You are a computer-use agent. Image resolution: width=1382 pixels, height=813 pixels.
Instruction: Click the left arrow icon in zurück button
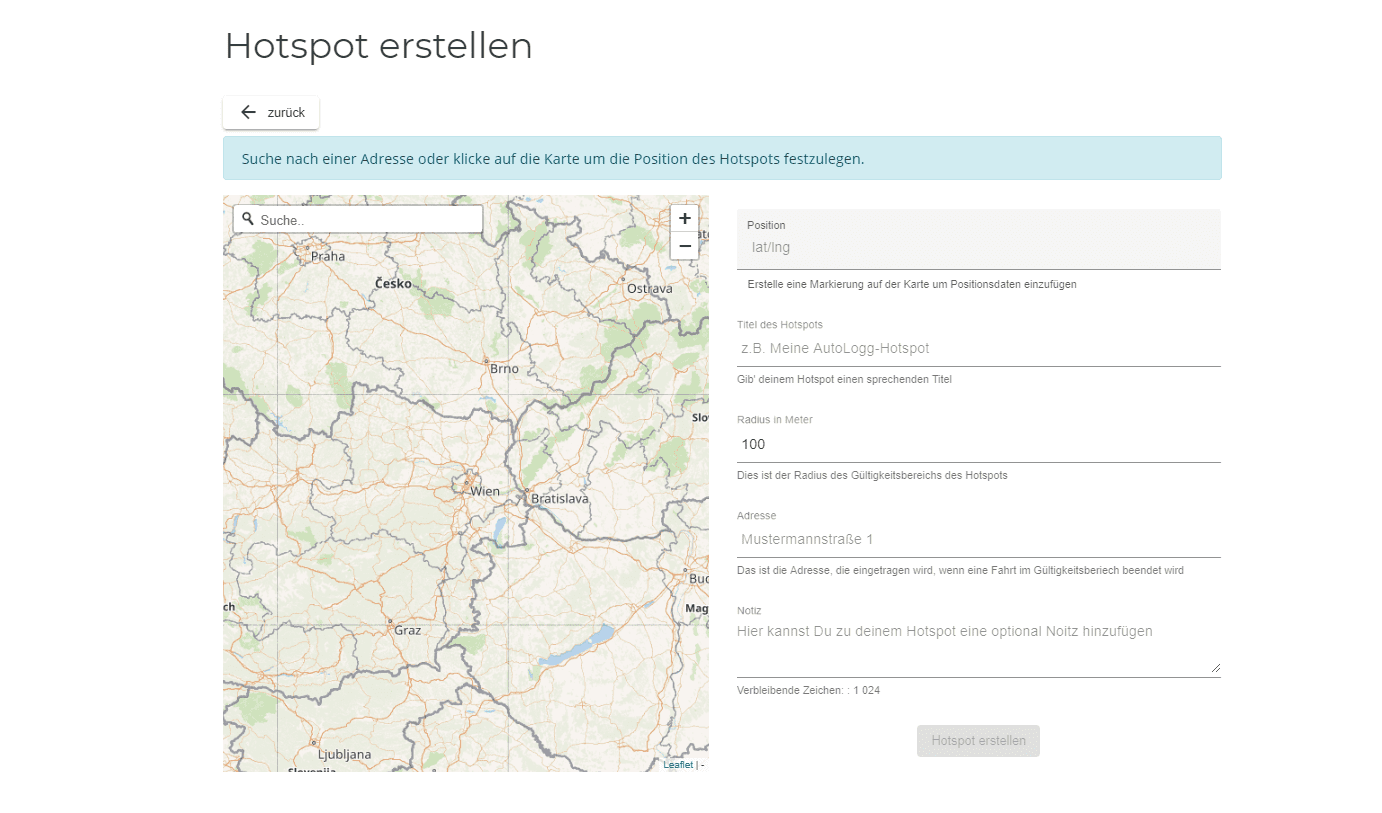pos(248,112)
